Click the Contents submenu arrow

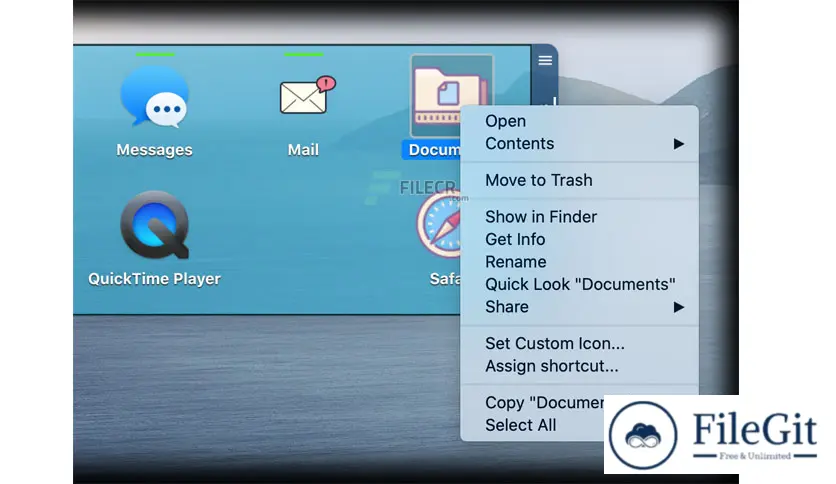tap(678, 144)
